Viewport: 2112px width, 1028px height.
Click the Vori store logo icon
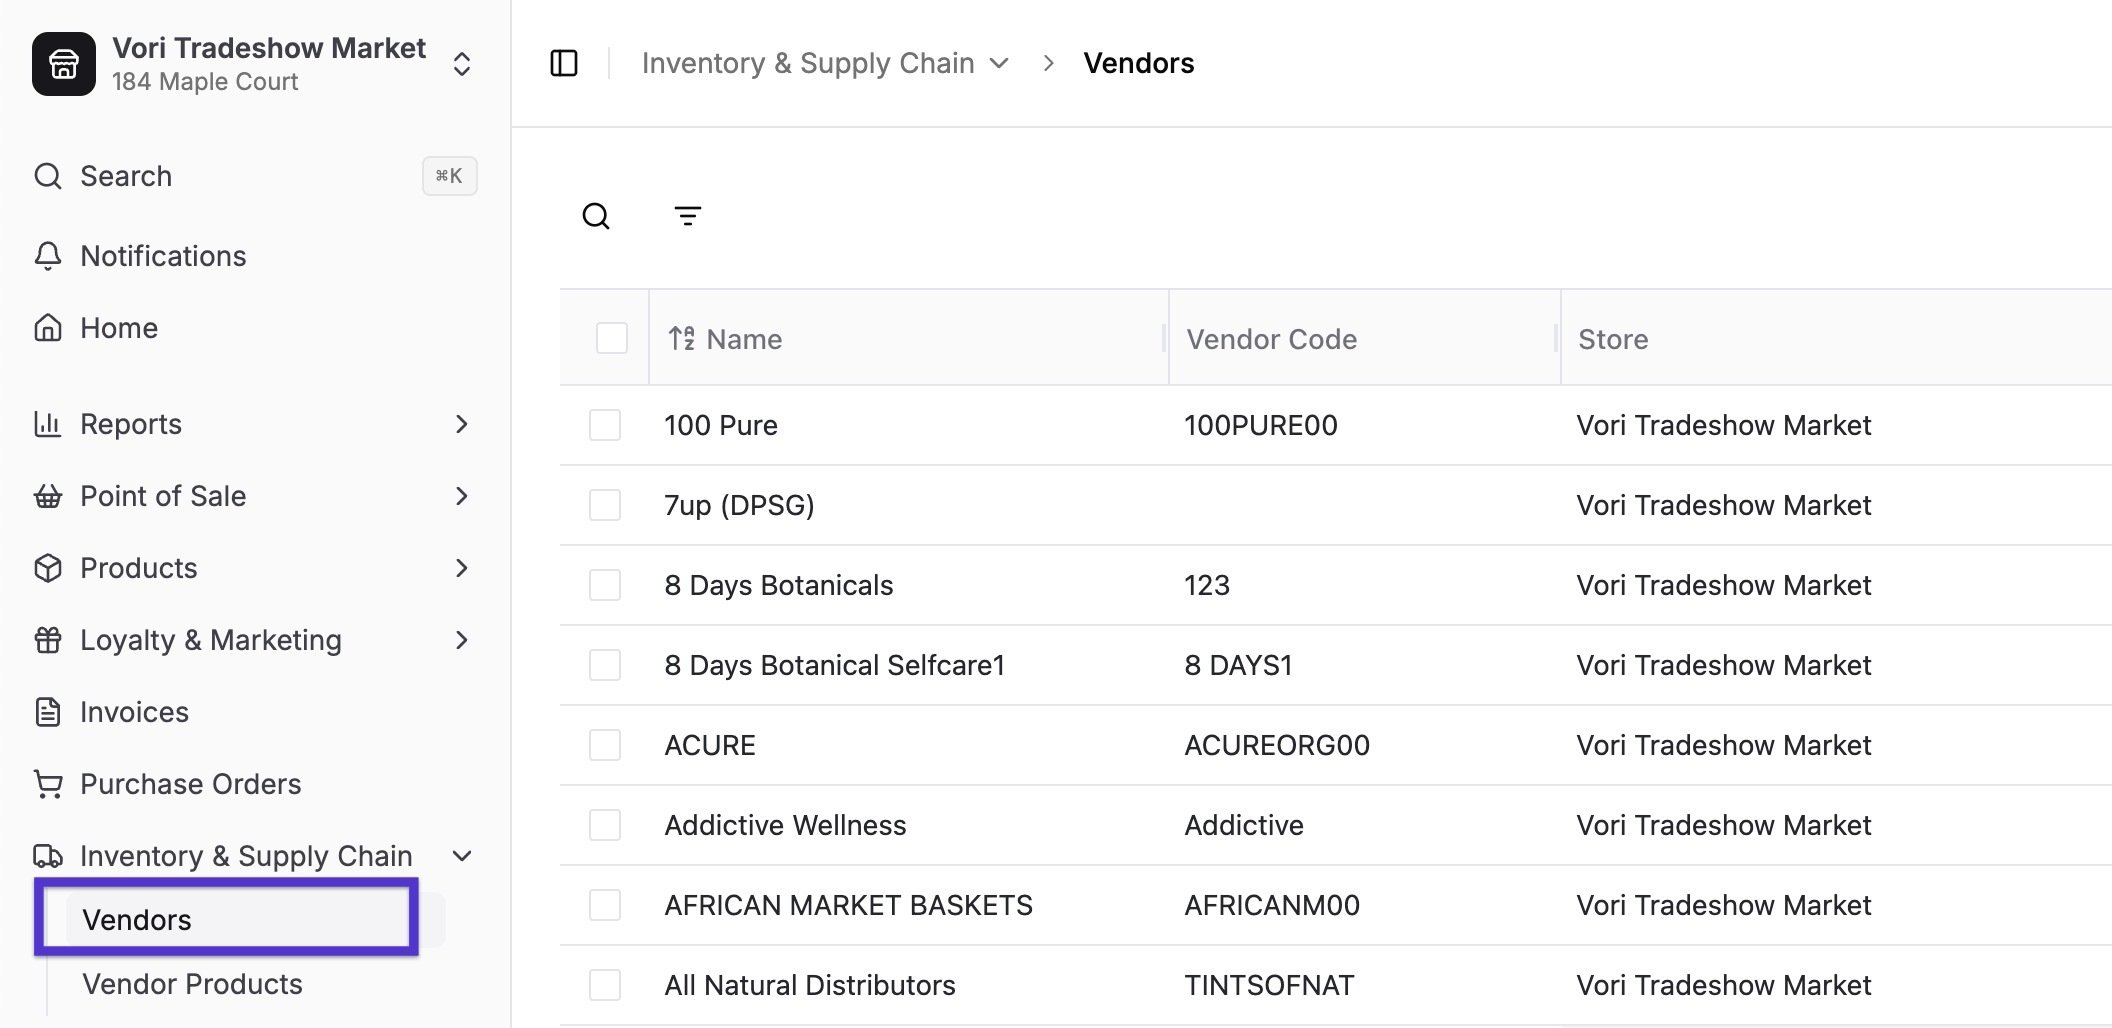point(64,64)
